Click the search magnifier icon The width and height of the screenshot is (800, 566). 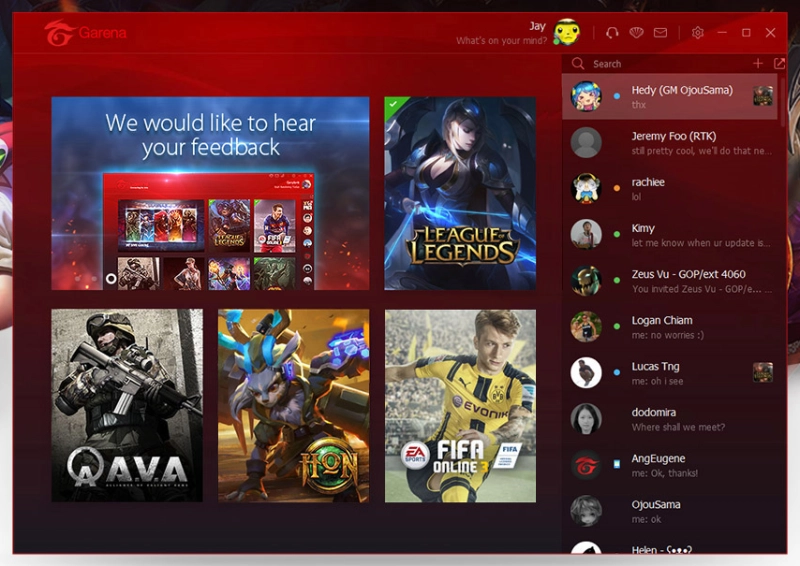coord(578,63)
